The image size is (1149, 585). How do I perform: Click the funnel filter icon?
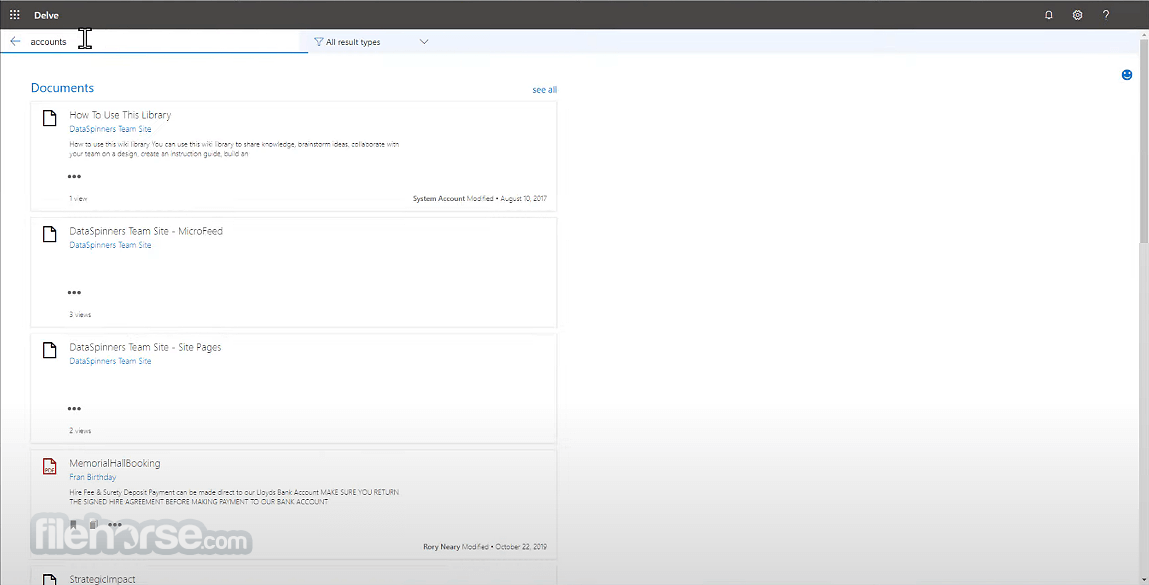coord(318,42)
